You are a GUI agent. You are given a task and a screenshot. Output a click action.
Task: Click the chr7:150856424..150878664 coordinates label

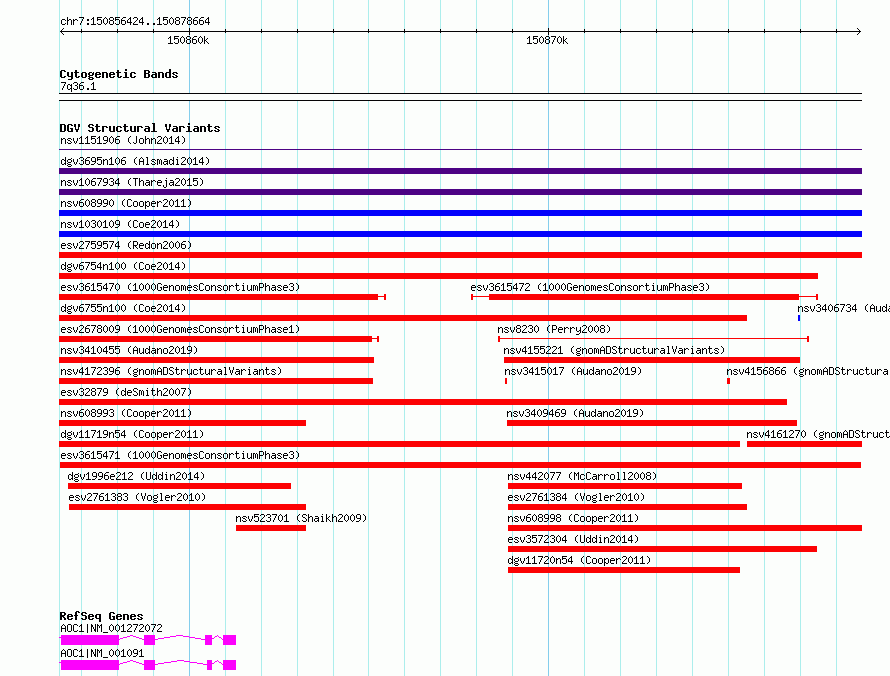pos(135,21)
